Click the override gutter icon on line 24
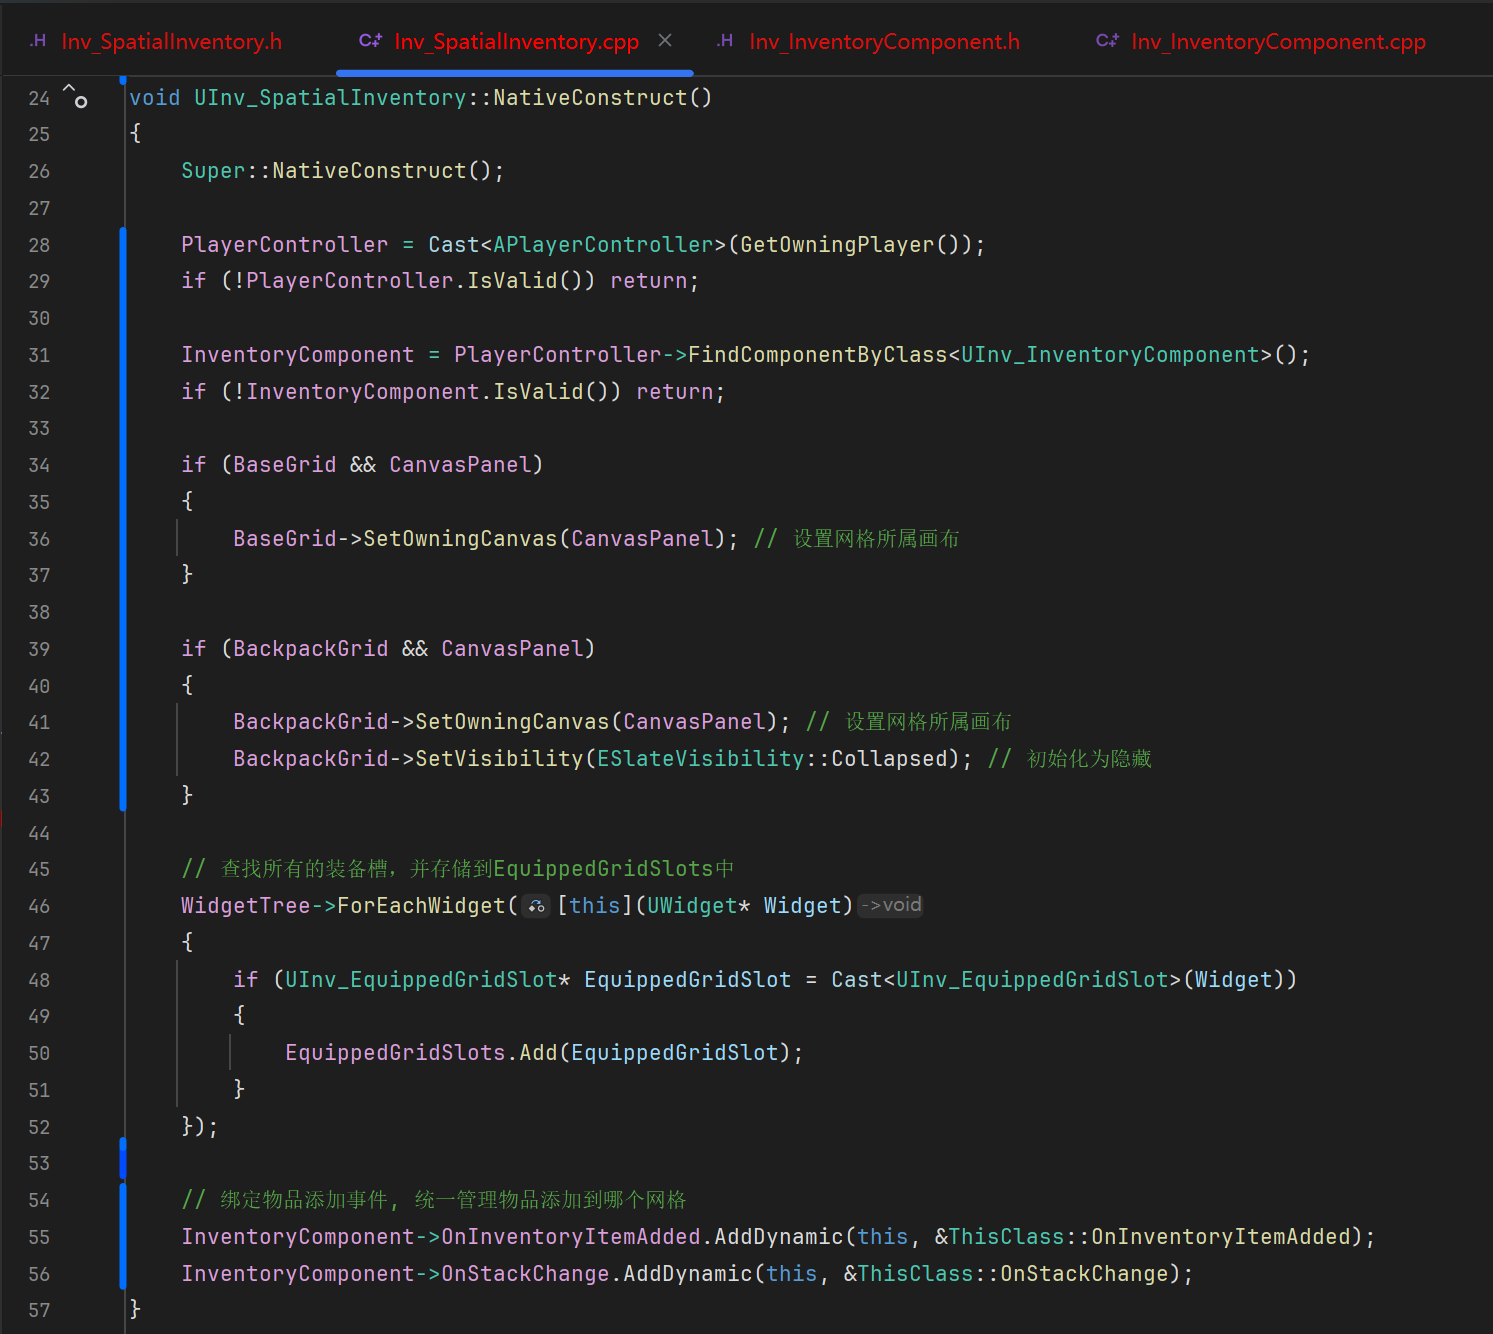 75,96
